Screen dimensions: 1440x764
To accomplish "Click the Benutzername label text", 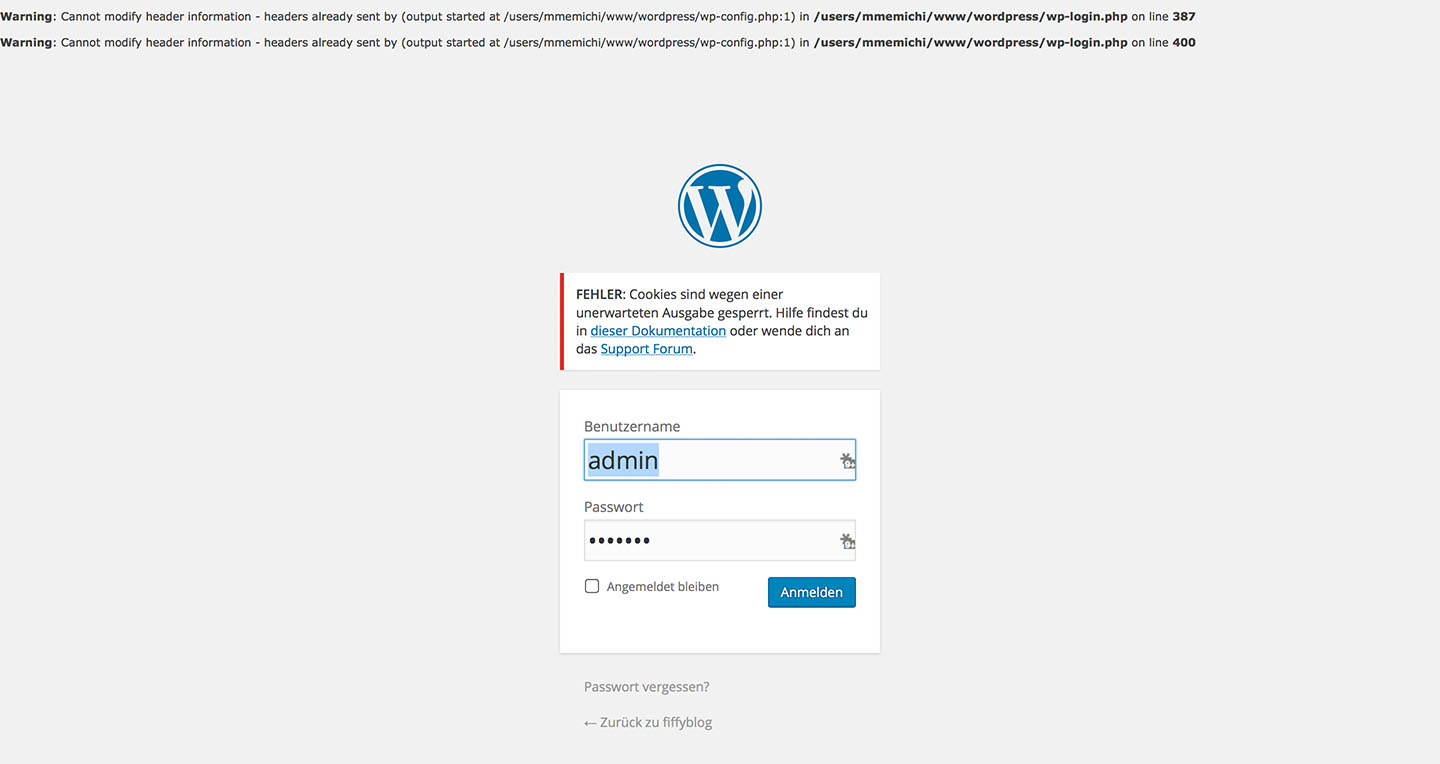I will coord(632,426).
